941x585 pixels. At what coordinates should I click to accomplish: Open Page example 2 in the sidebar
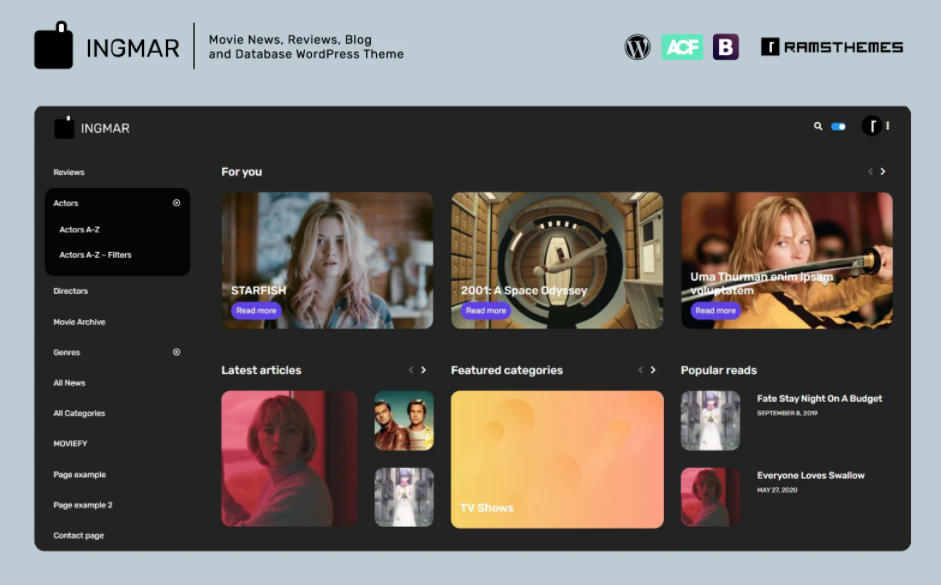pyautogui.click(x=83, y=505)
